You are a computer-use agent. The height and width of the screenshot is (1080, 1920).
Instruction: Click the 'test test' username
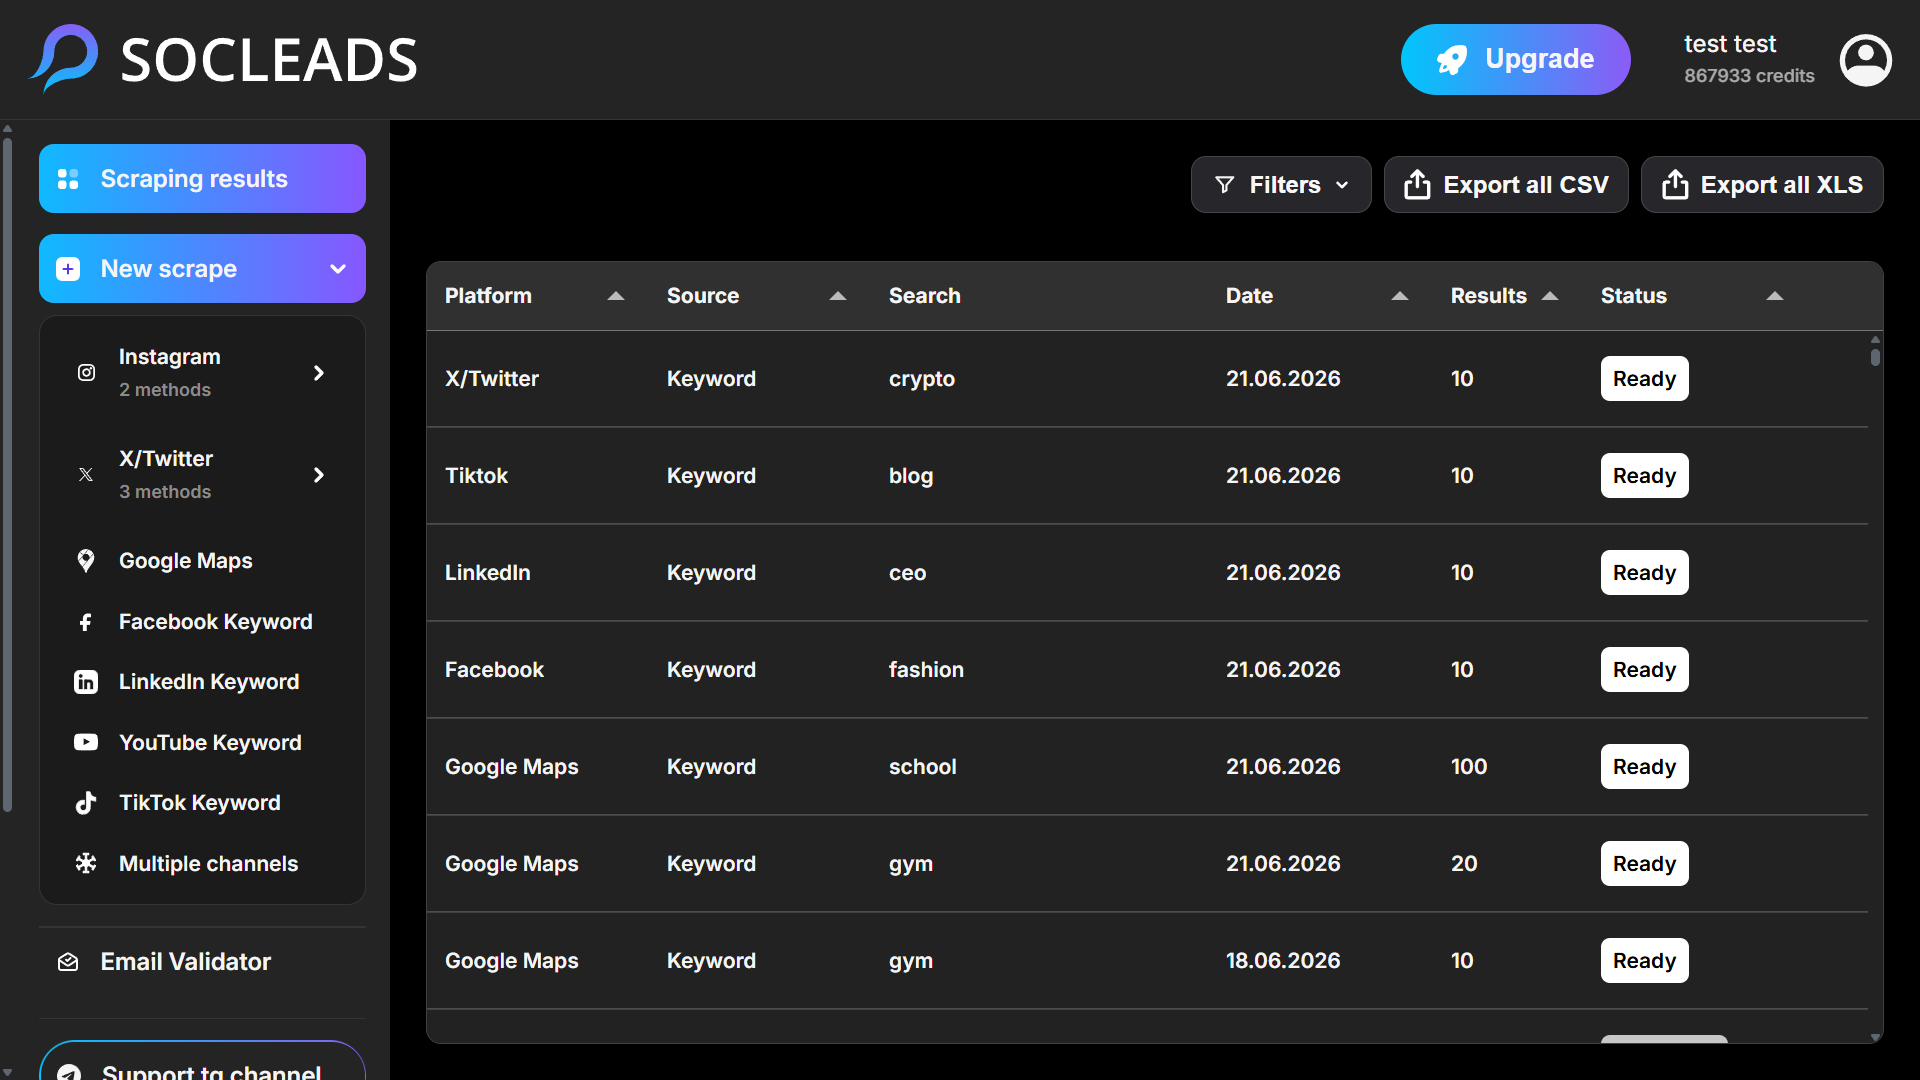tap(1730, 44)
